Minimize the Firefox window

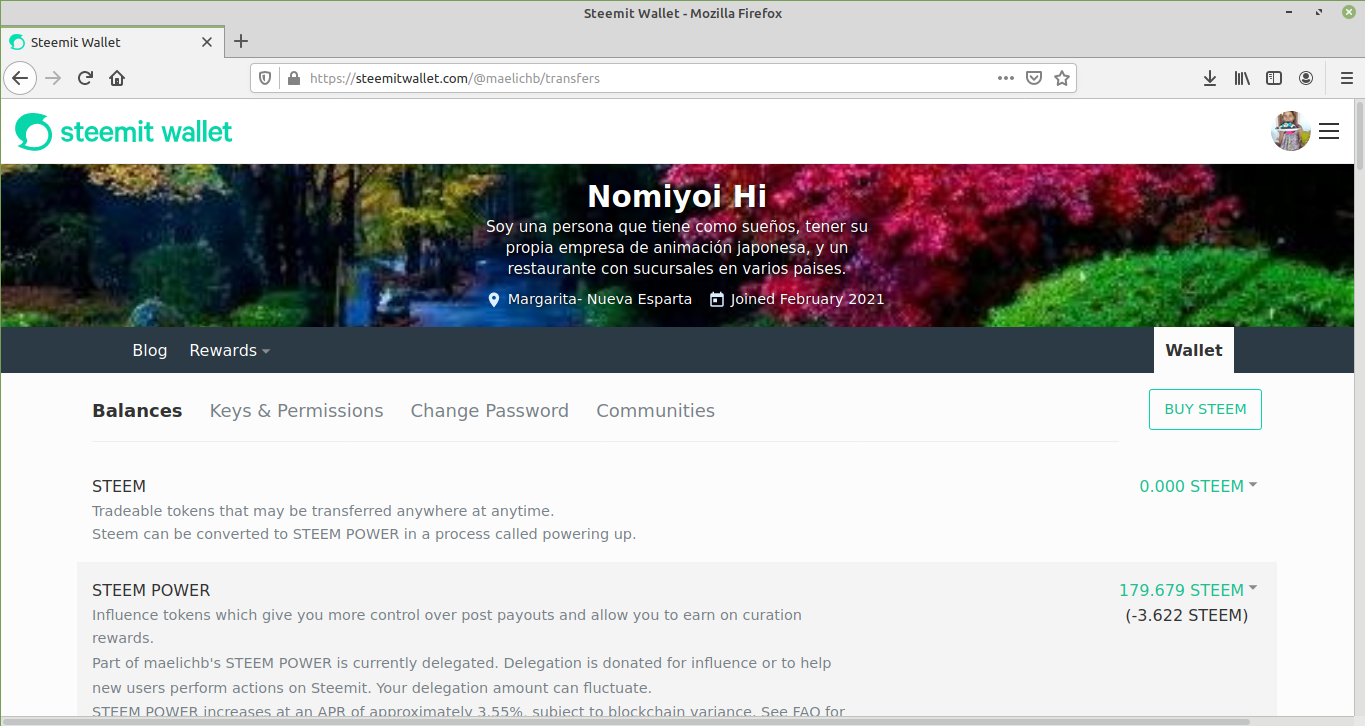[1291, 13]
